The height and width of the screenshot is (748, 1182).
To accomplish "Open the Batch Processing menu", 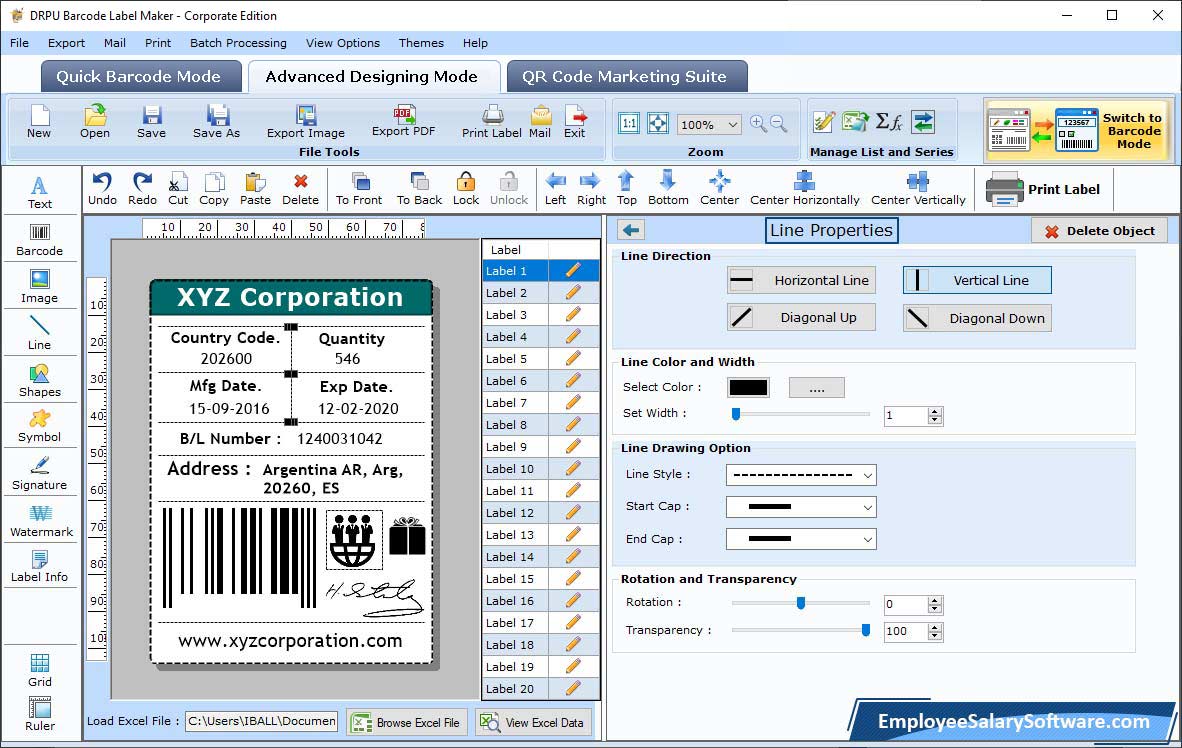I will tap(238, 43).
